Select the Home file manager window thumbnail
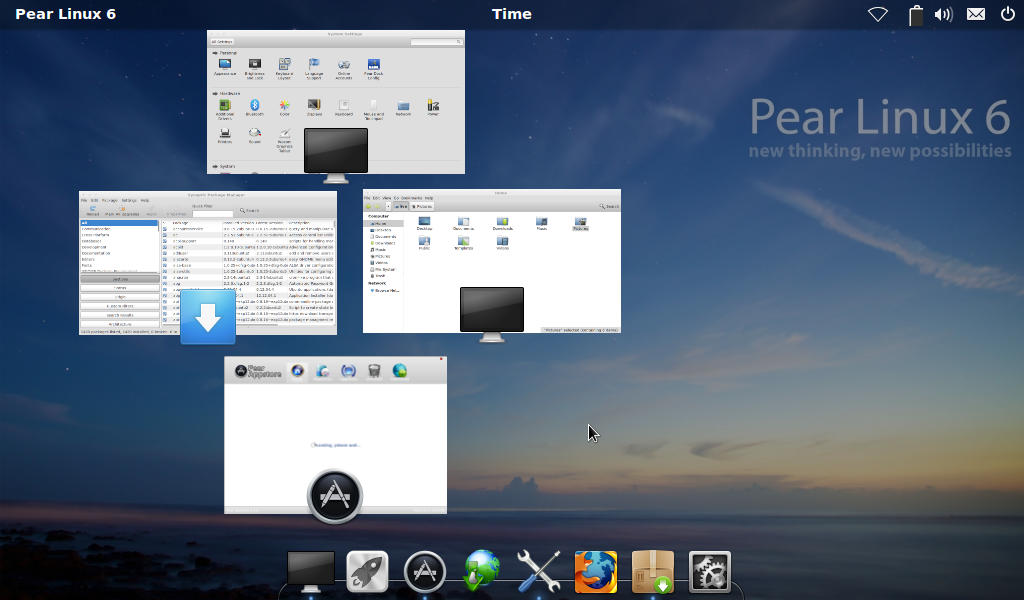 point(492,261)
